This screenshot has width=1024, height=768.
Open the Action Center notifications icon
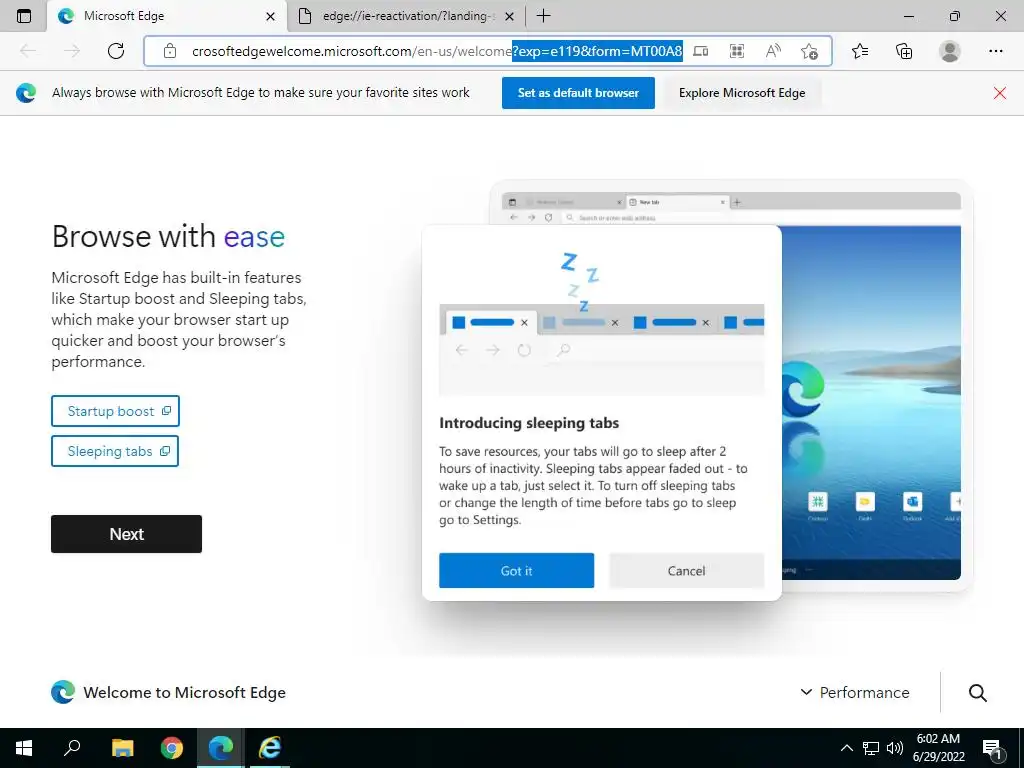[x=992, y=748]
